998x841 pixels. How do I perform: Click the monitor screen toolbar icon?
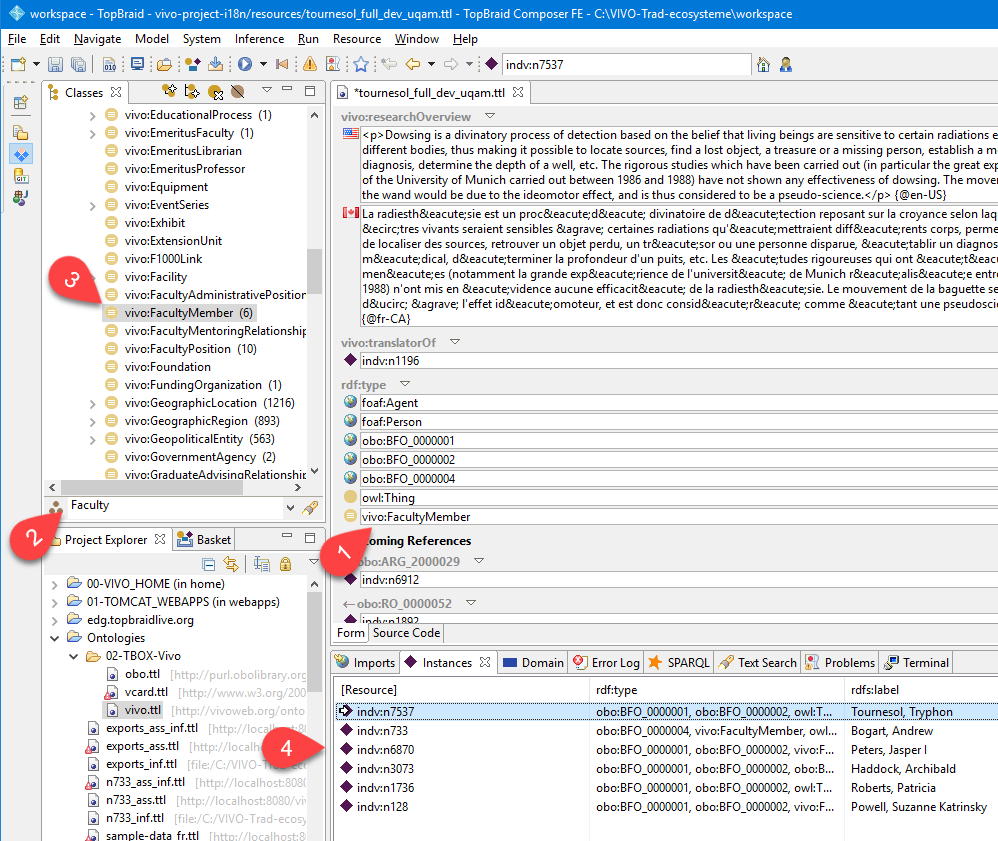[137, 64]
